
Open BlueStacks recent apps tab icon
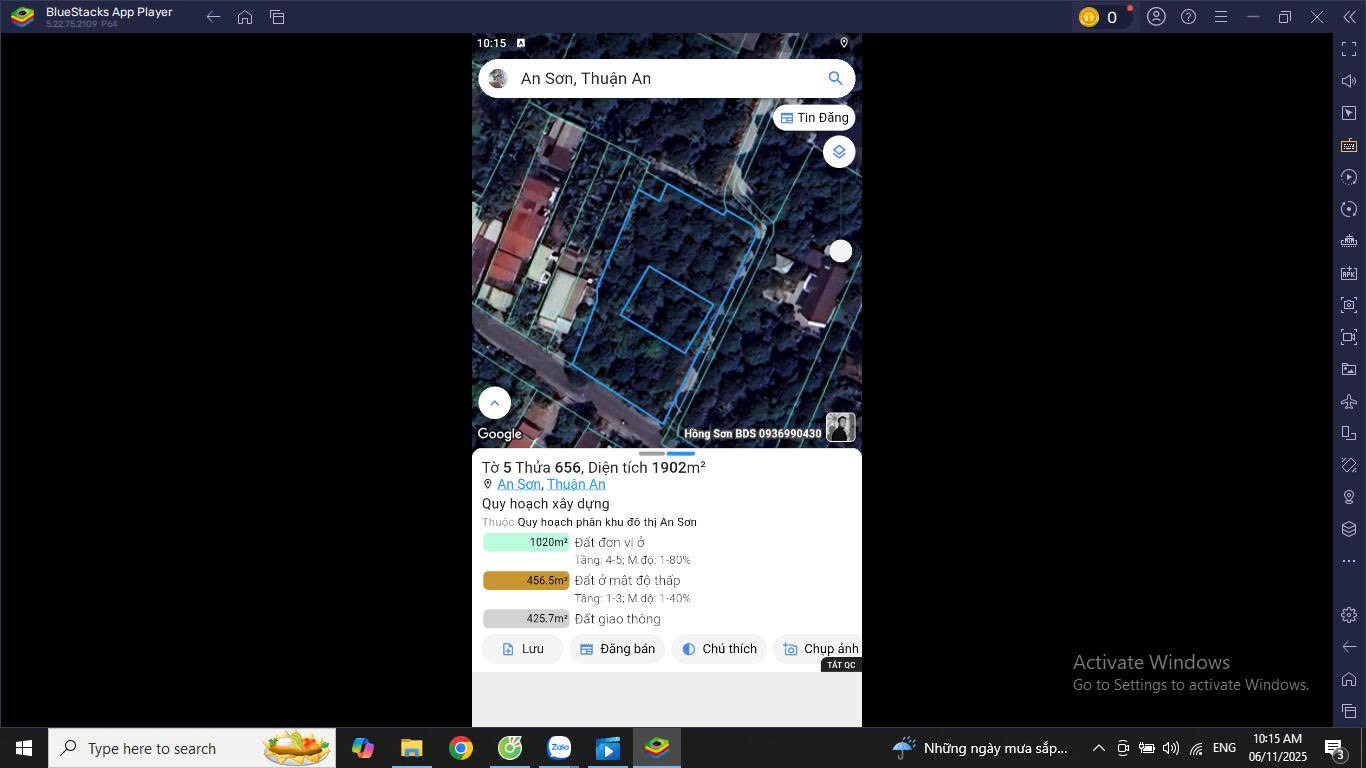[277, 17]
